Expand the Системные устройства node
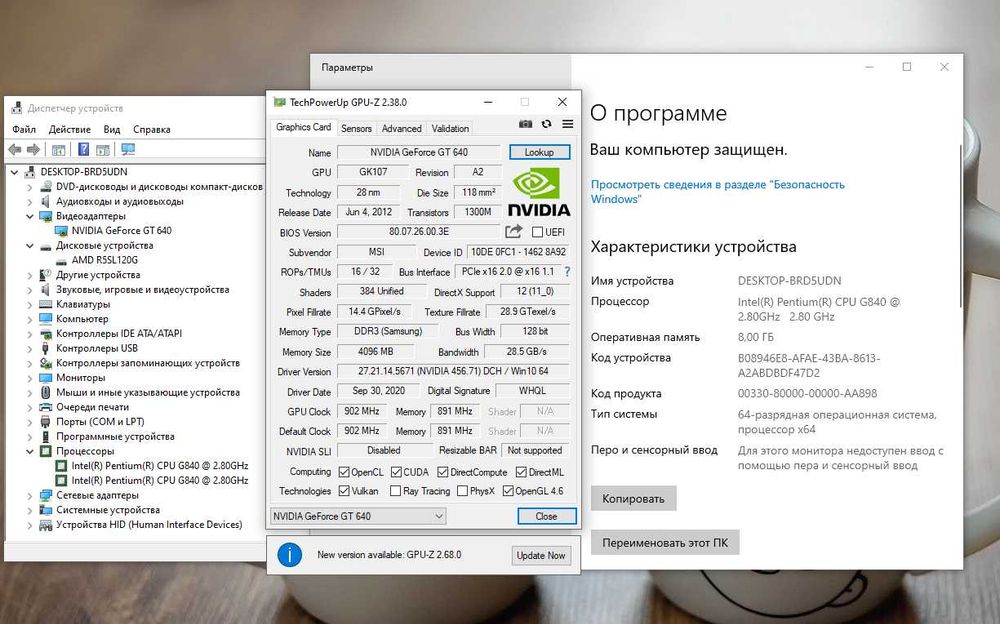1000x624 pixels. pyautogui.click(x=29, y=510)
